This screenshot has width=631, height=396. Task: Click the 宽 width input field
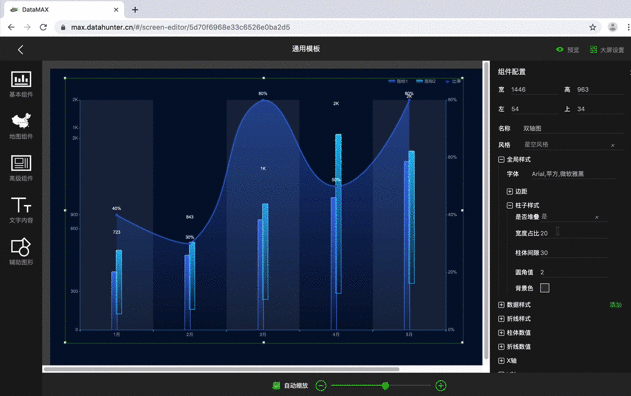[534, 90]
